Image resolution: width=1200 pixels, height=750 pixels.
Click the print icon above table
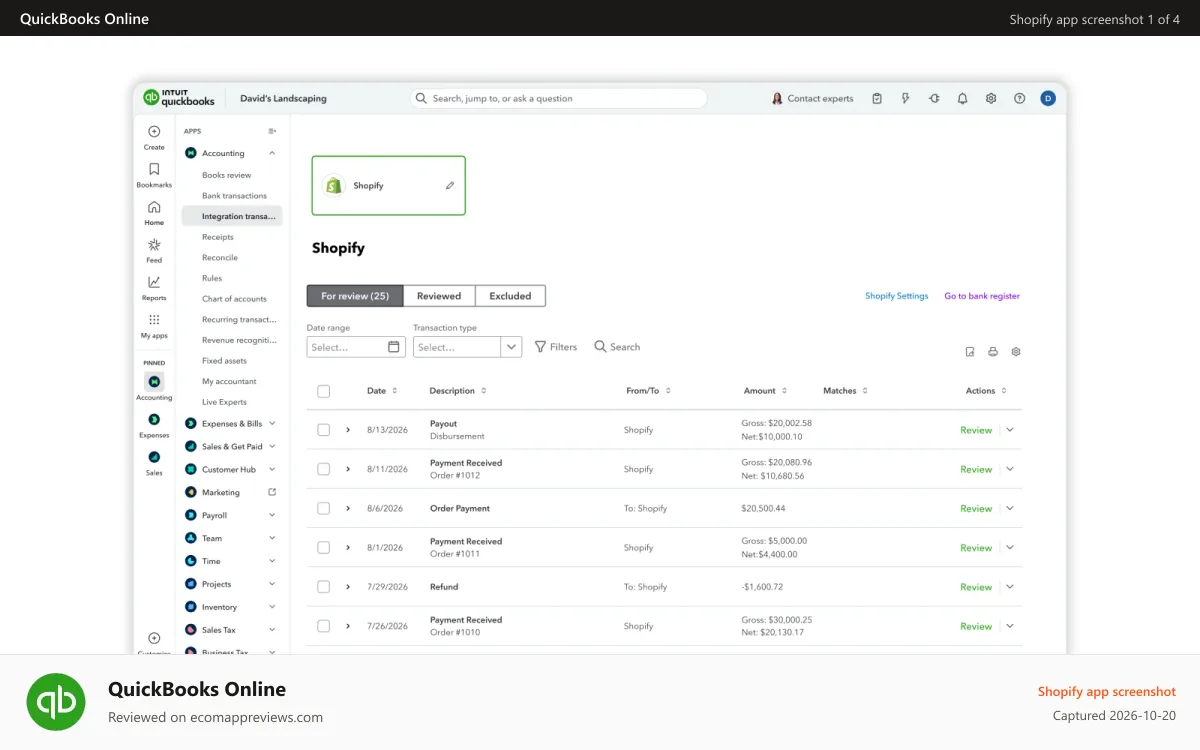(x=993, y=352)
